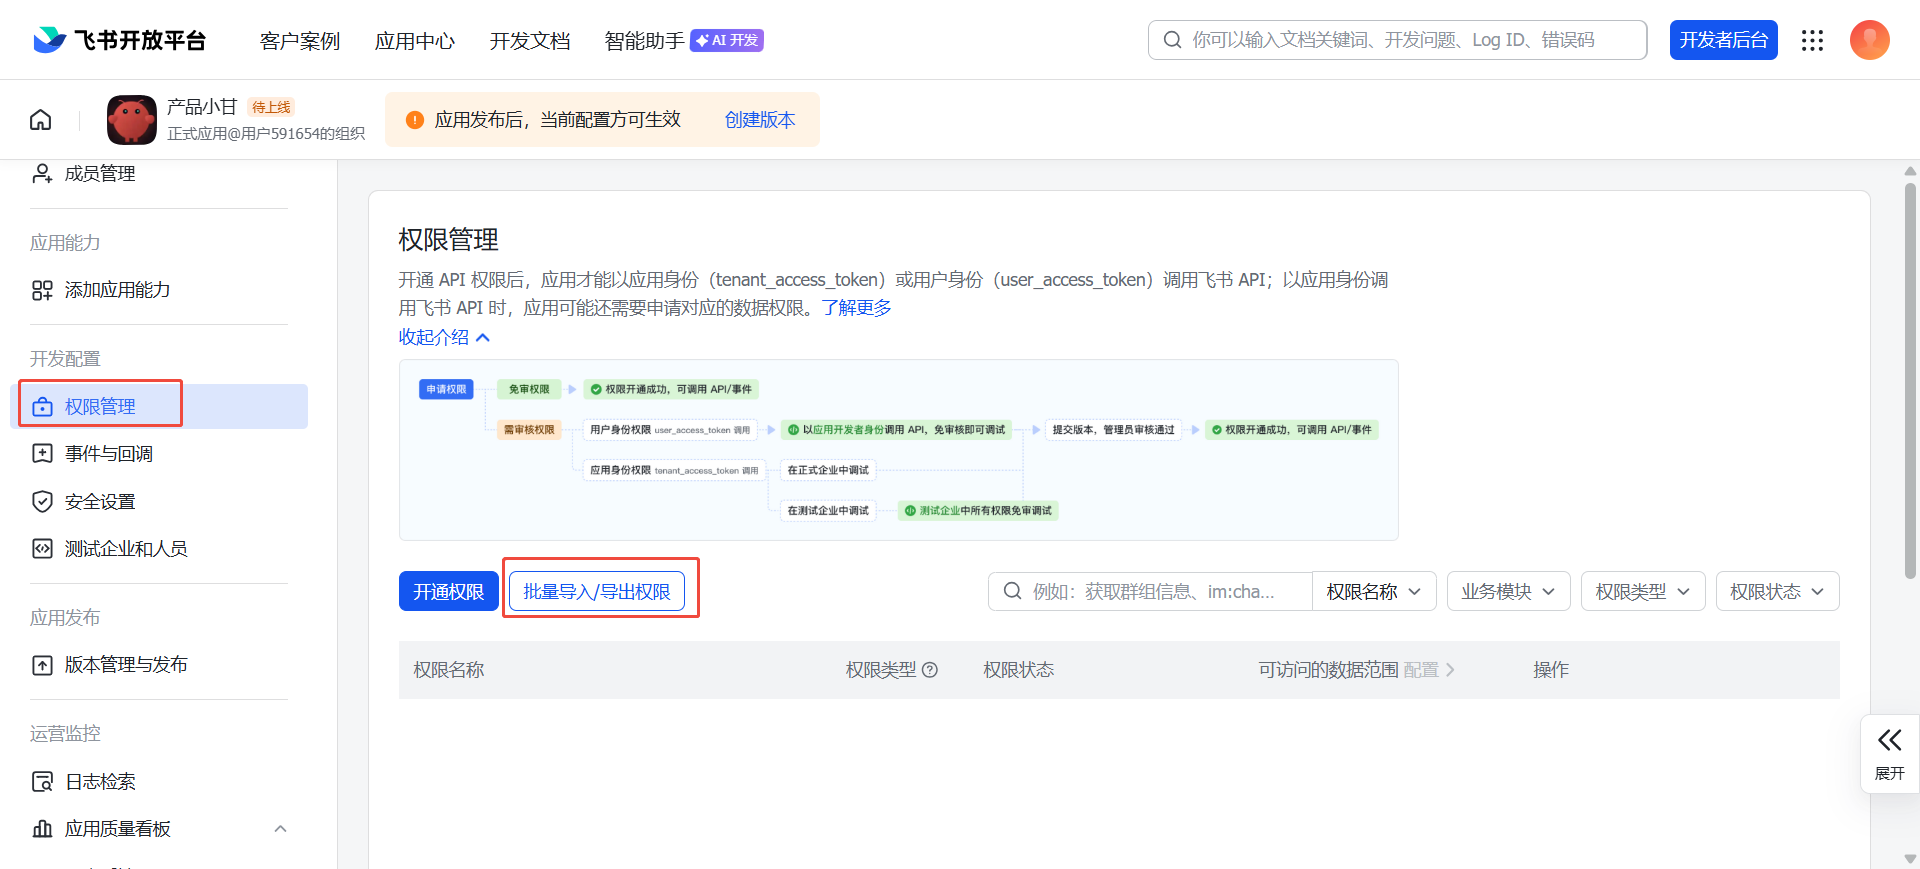Click the 产品小甘 app logo icon

coord(132,120)
